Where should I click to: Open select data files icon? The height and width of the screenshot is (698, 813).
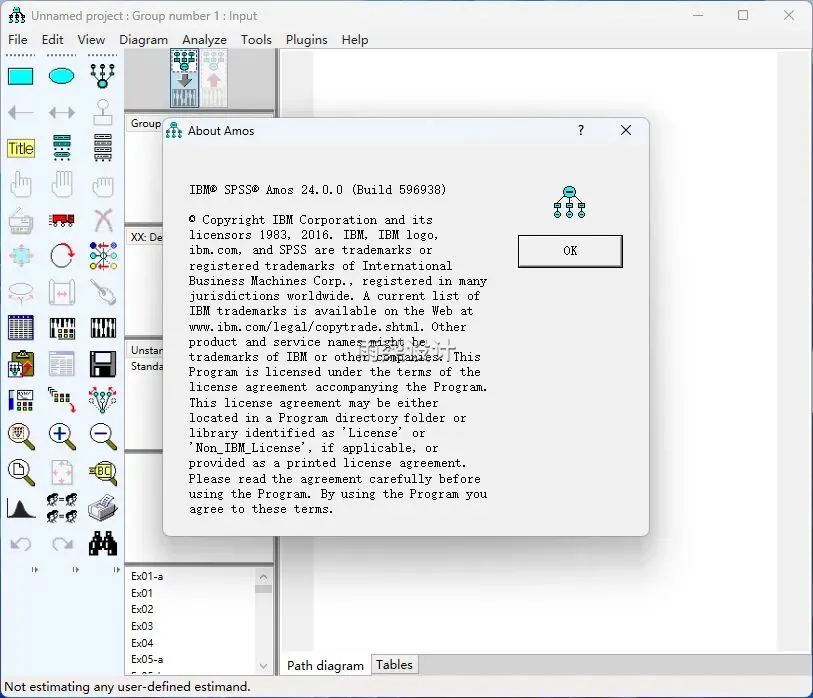coord(21,327)
